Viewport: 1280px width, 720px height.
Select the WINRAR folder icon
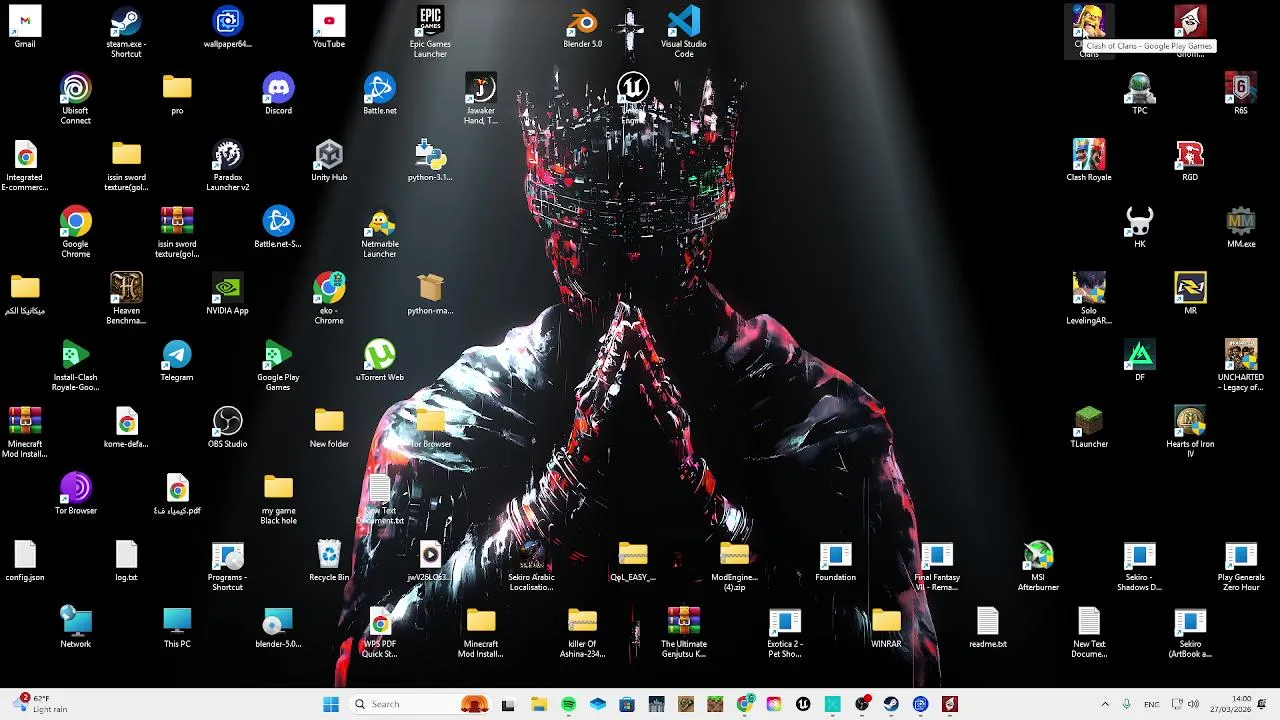[x=886, y=628]
